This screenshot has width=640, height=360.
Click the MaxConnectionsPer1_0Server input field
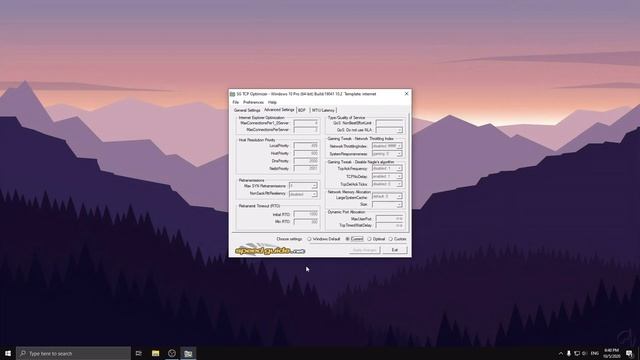[306, 123]
